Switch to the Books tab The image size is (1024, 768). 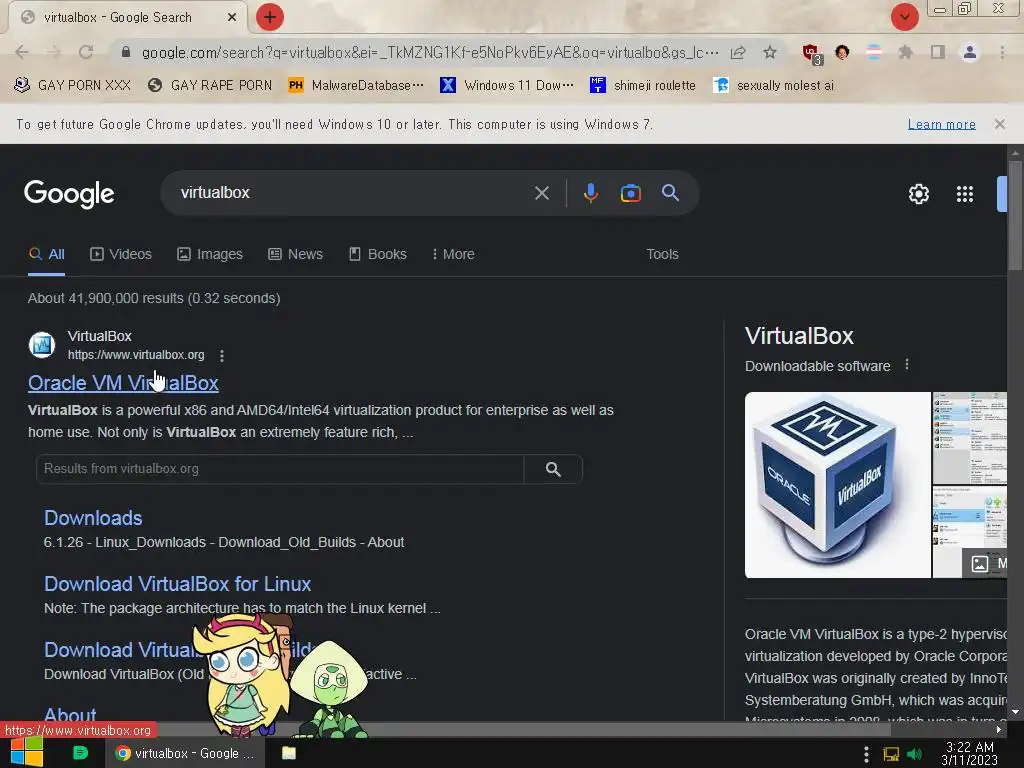[x=377, y=254]
